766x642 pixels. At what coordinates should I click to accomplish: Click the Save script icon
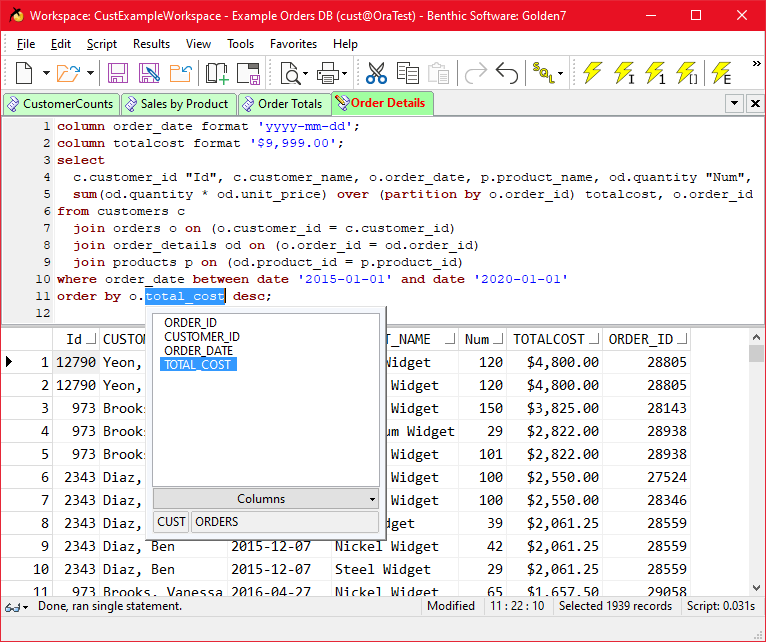click(118, 73)
